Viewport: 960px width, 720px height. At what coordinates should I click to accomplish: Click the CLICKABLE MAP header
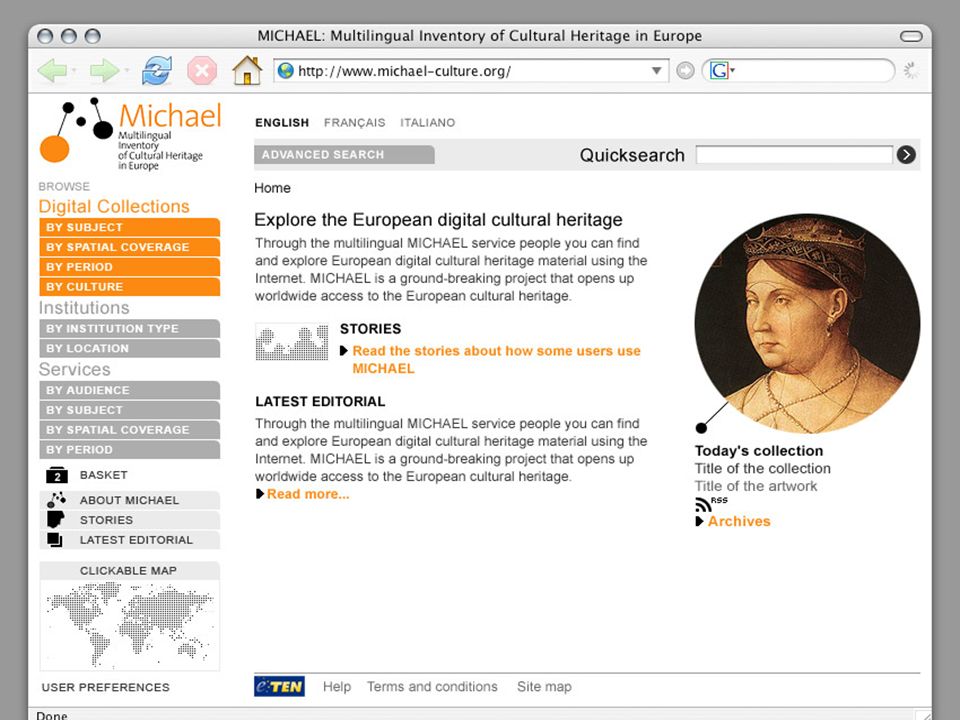pos(130,571)
